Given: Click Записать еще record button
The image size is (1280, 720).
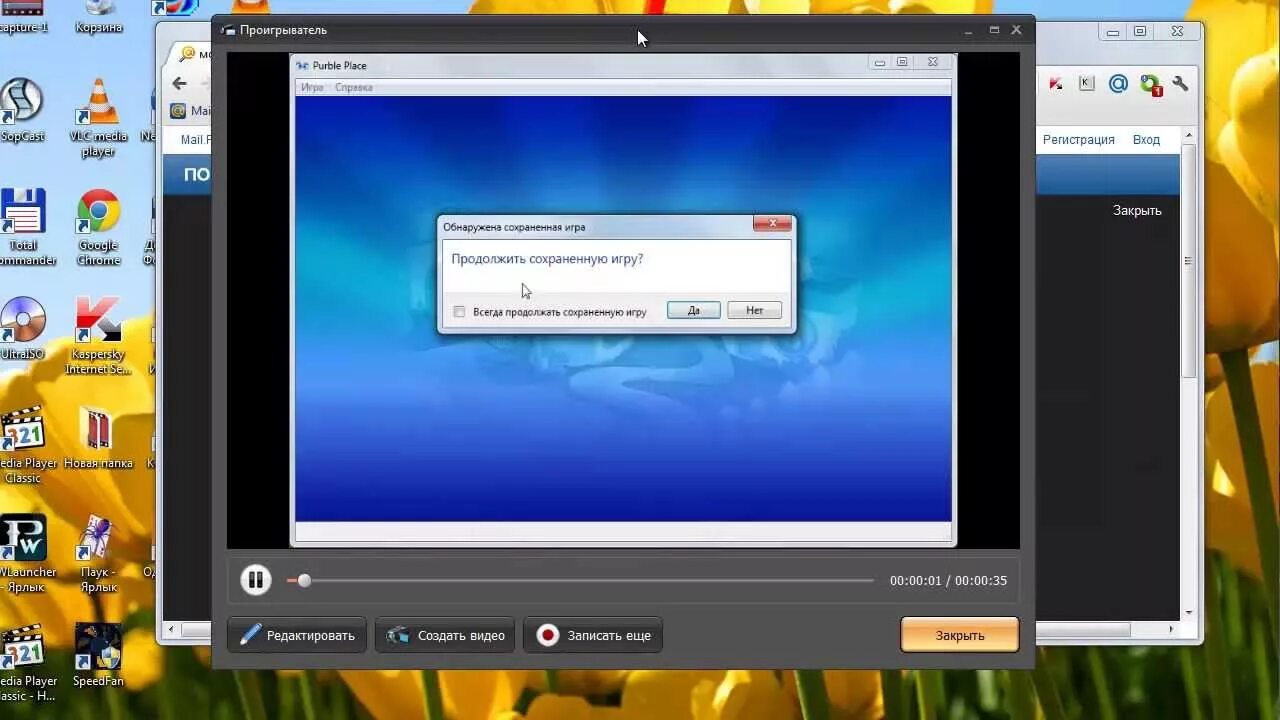Looking at the screenshot, I should [x=593, y=635].
